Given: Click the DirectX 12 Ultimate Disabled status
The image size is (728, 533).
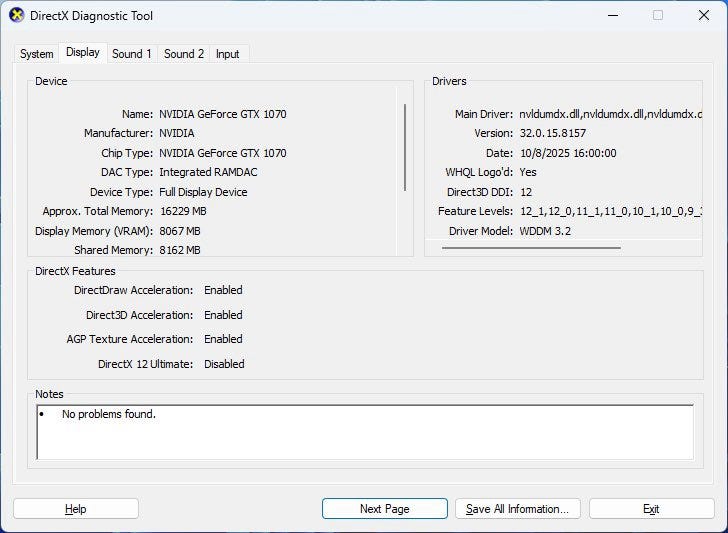Looking at the screenshot, I should click(224, 364).
